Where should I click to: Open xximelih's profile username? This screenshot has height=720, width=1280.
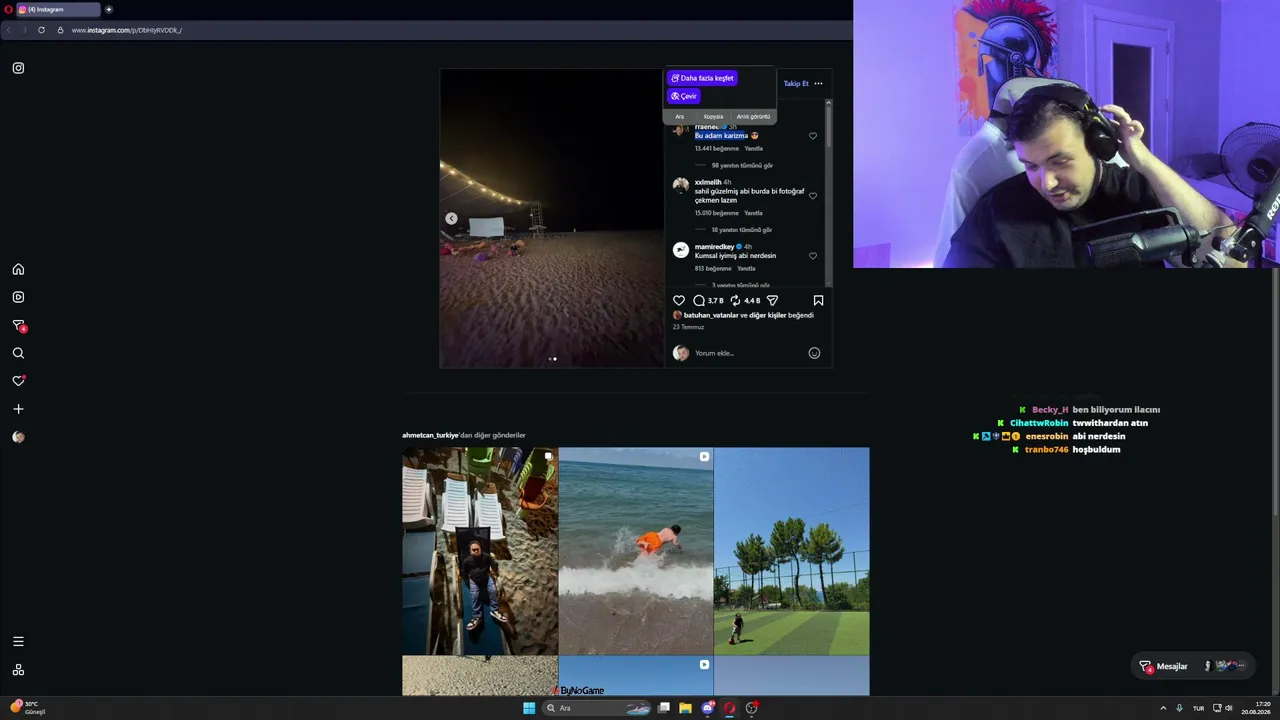[x=708, y=182]
